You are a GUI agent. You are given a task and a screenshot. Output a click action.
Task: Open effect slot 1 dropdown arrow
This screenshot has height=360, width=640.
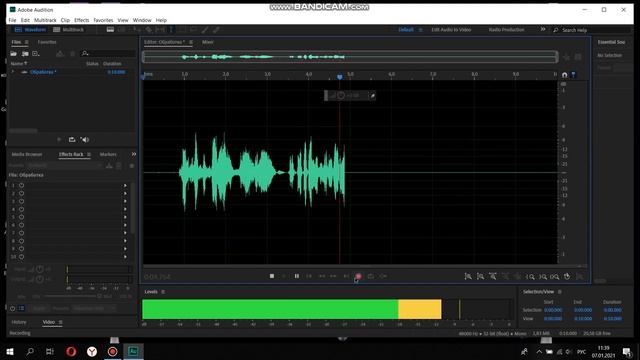[x=125, y=186]
